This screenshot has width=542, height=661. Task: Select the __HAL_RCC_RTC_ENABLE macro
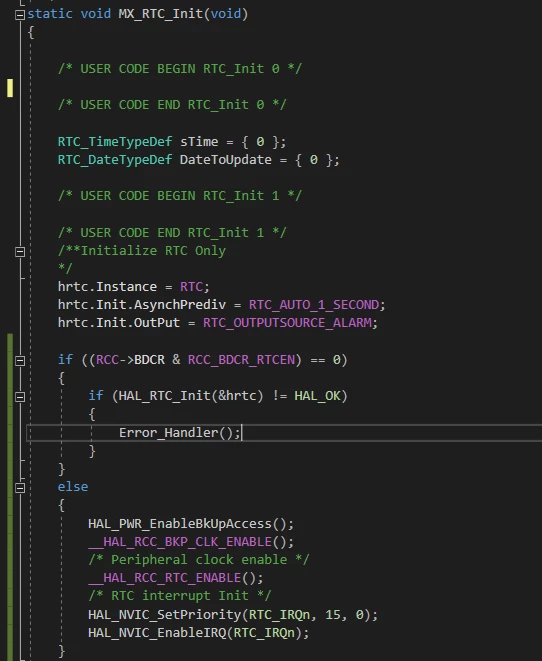click(164, 578)
